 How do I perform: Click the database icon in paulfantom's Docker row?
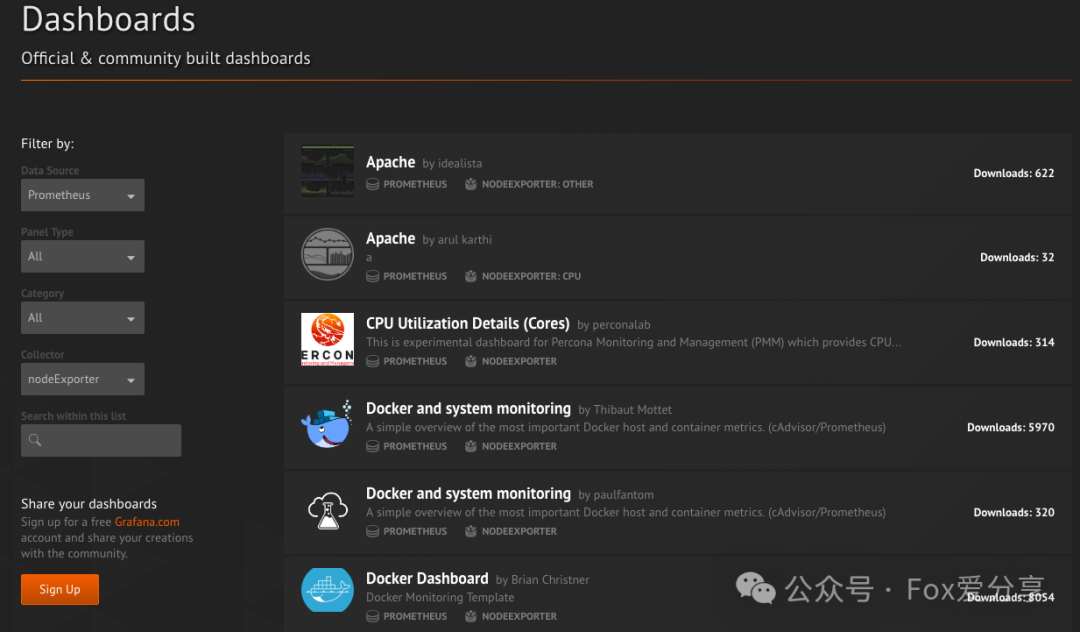coord(373,531)
